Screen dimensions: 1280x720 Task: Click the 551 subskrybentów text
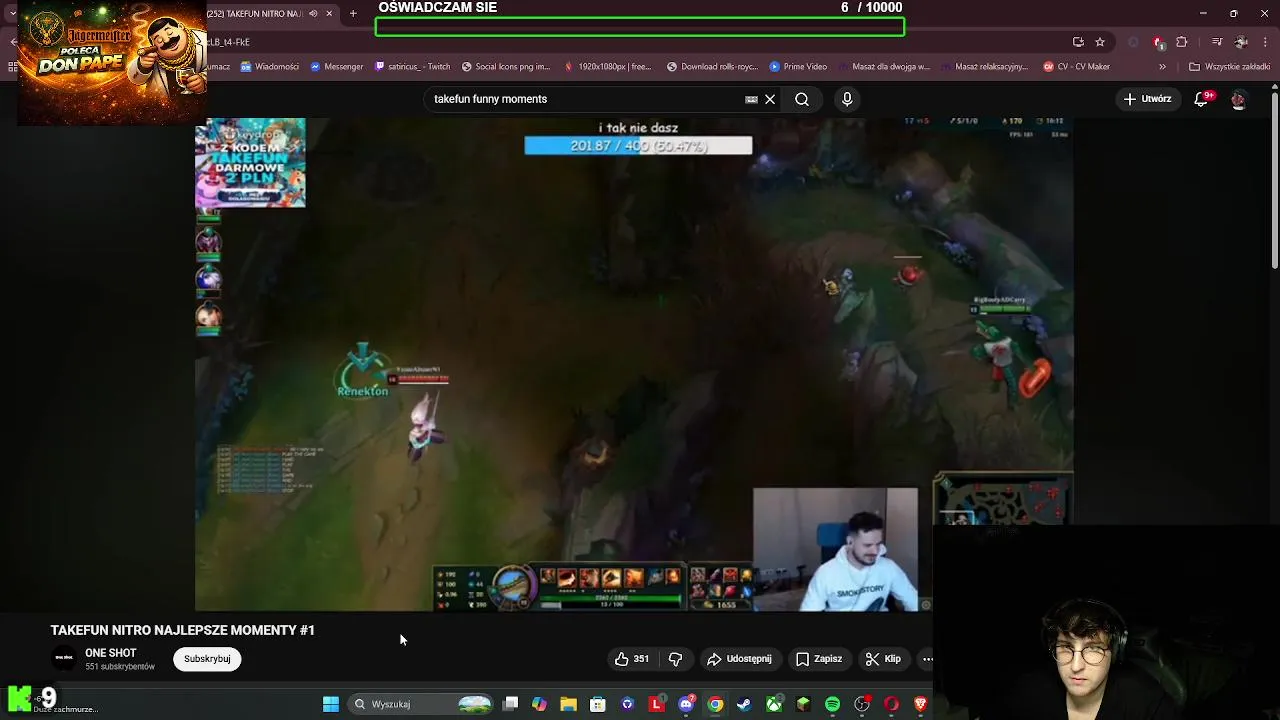tap(120, 667)
